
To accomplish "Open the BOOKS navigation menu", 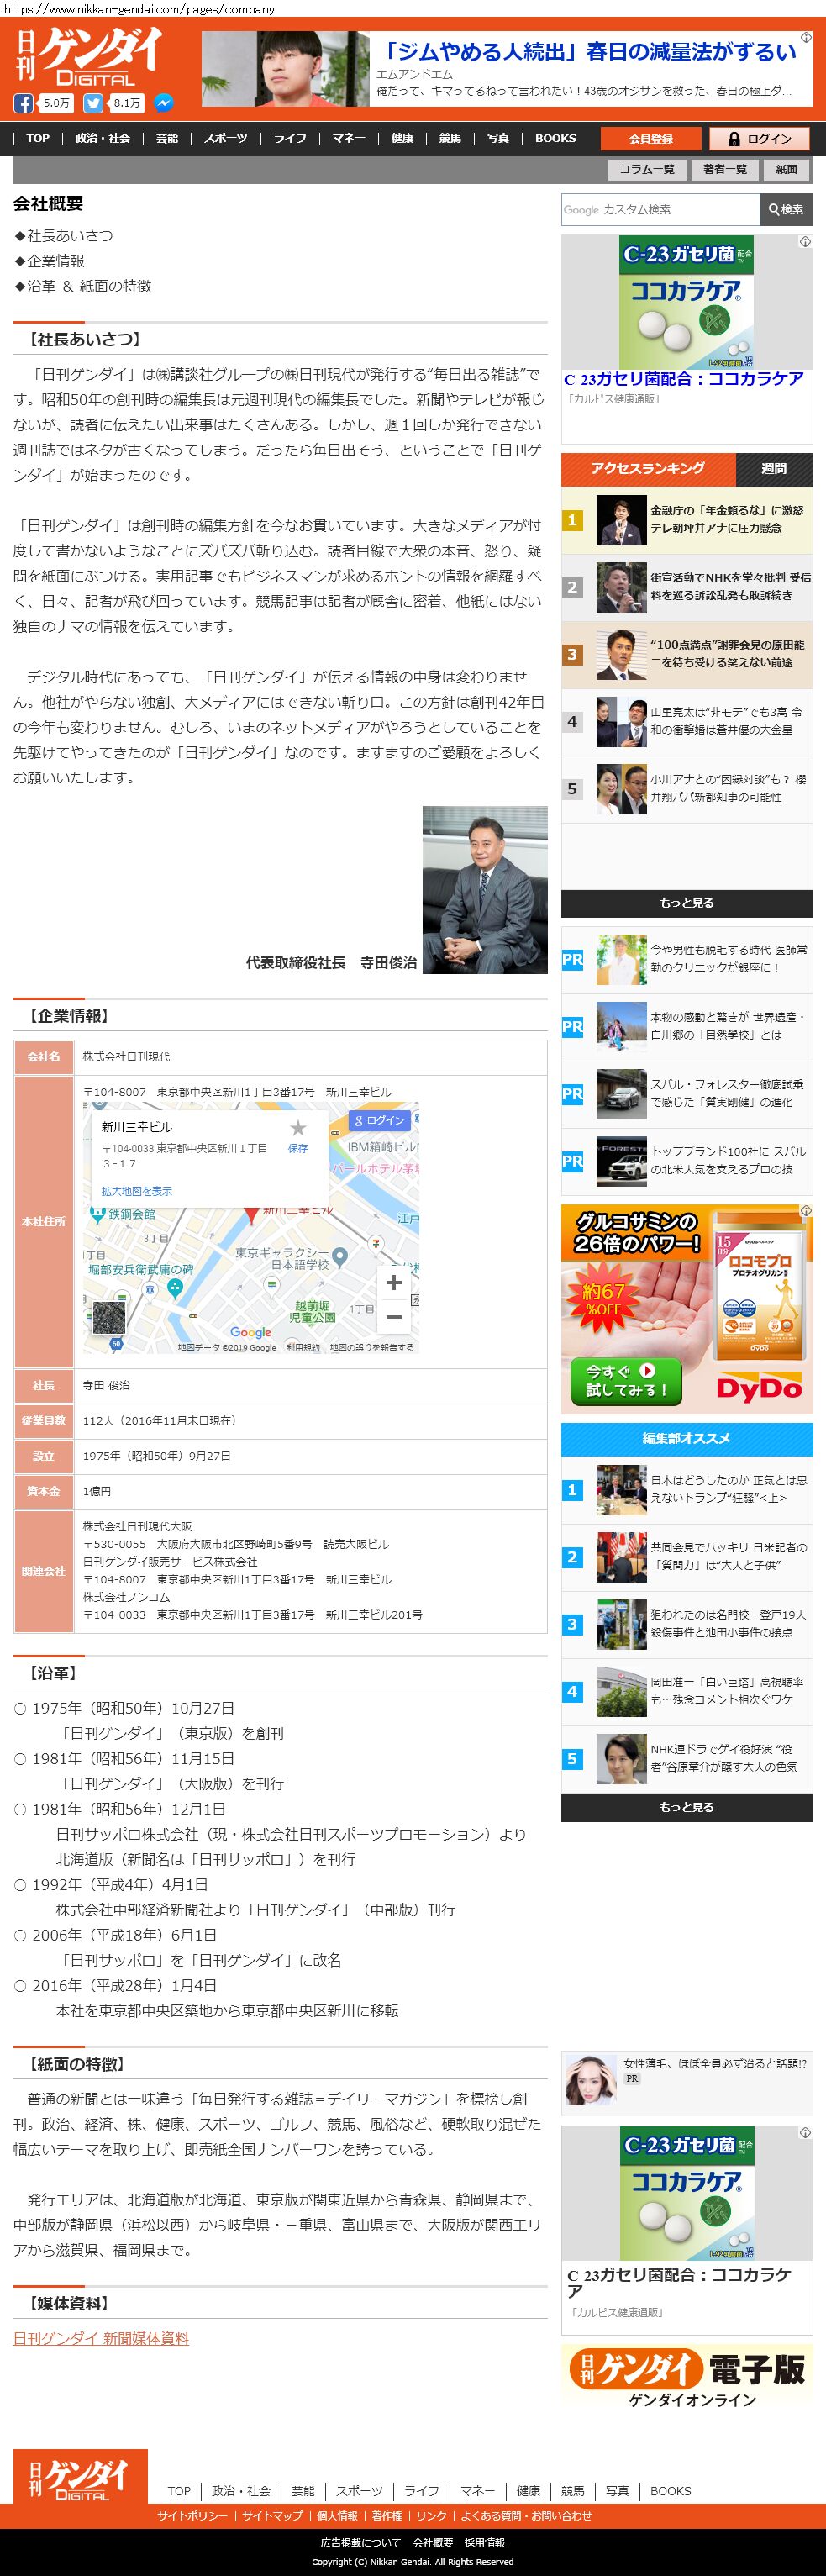I will pyautogui.click(x=555, y=138).
